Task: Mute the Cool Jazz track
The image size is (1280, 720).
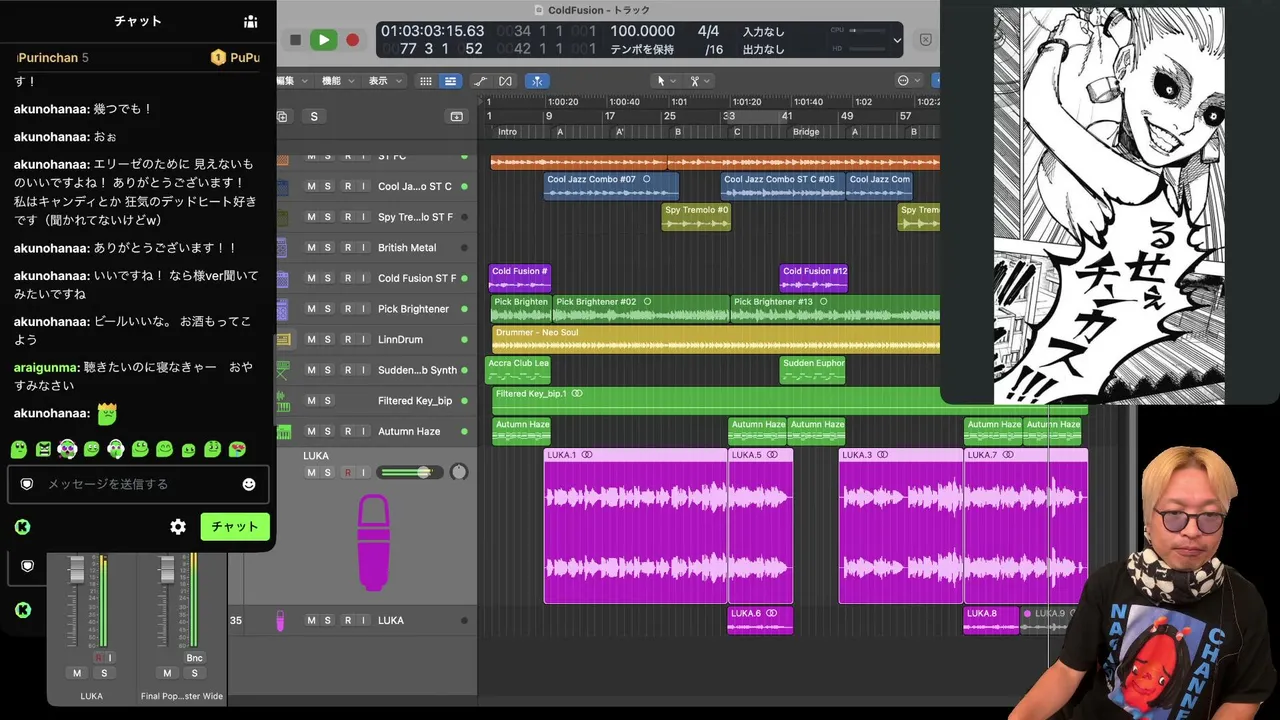Action: tap(311, 187)
